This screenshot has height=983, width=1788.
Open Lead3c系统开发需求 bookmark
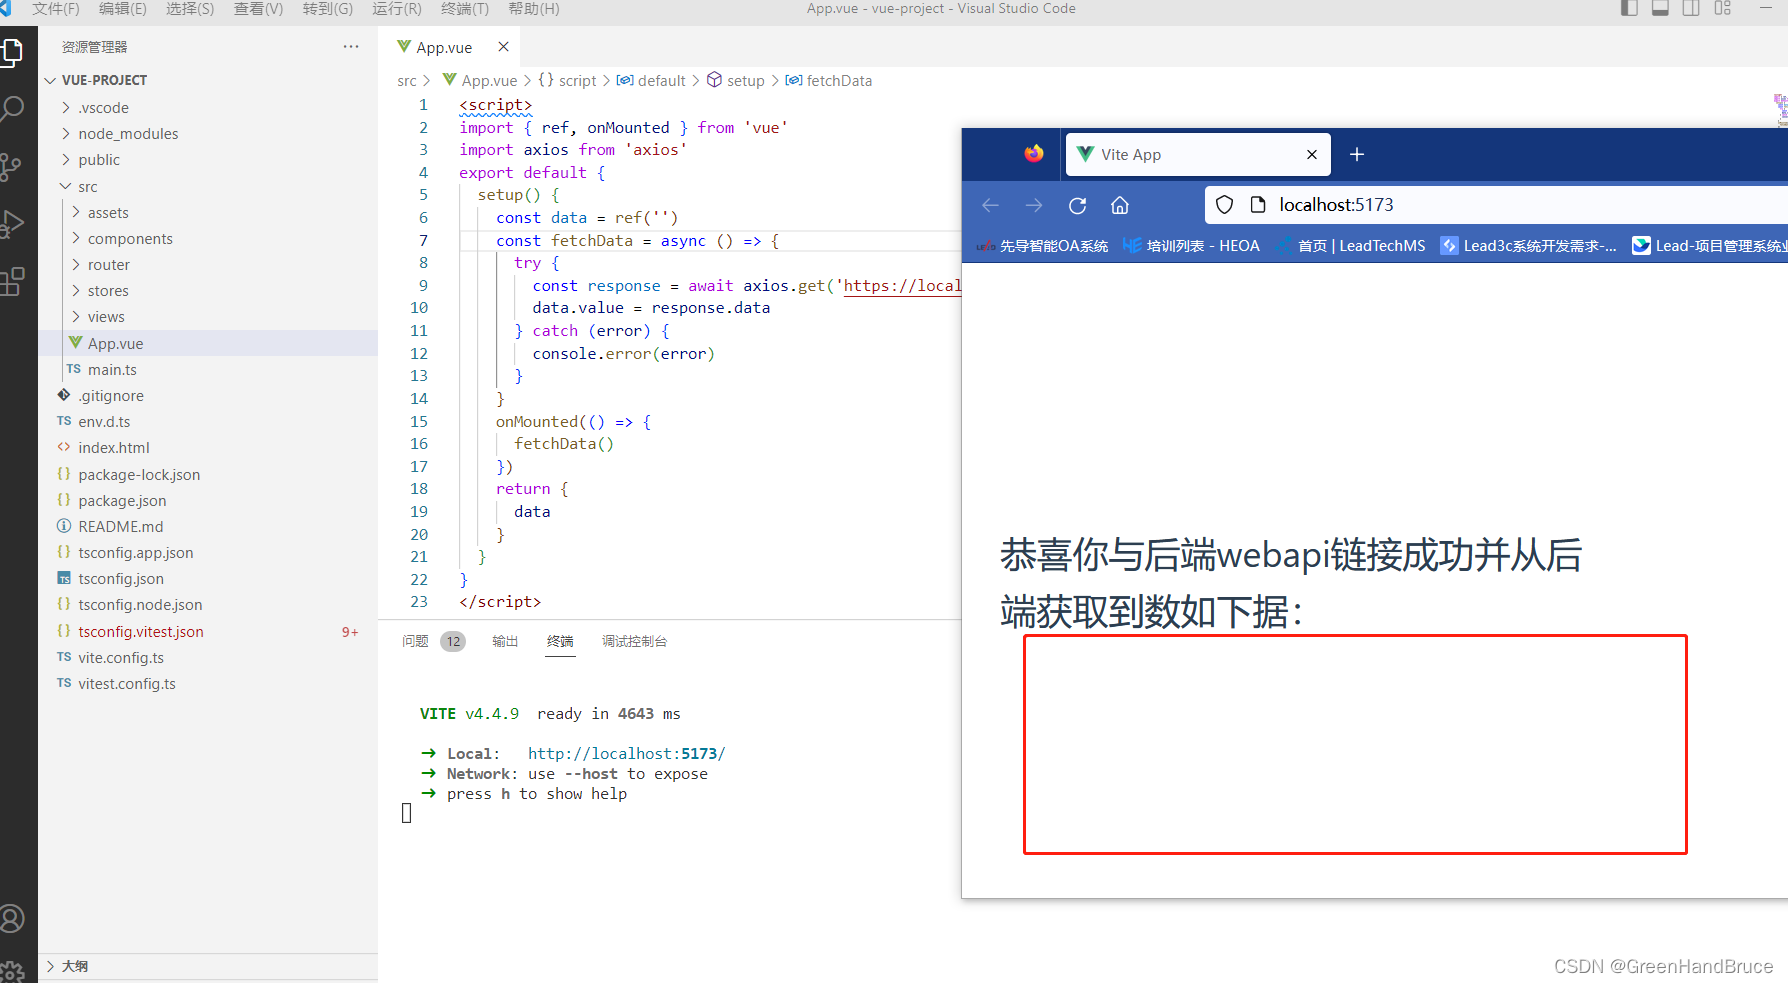[1528, 246]
